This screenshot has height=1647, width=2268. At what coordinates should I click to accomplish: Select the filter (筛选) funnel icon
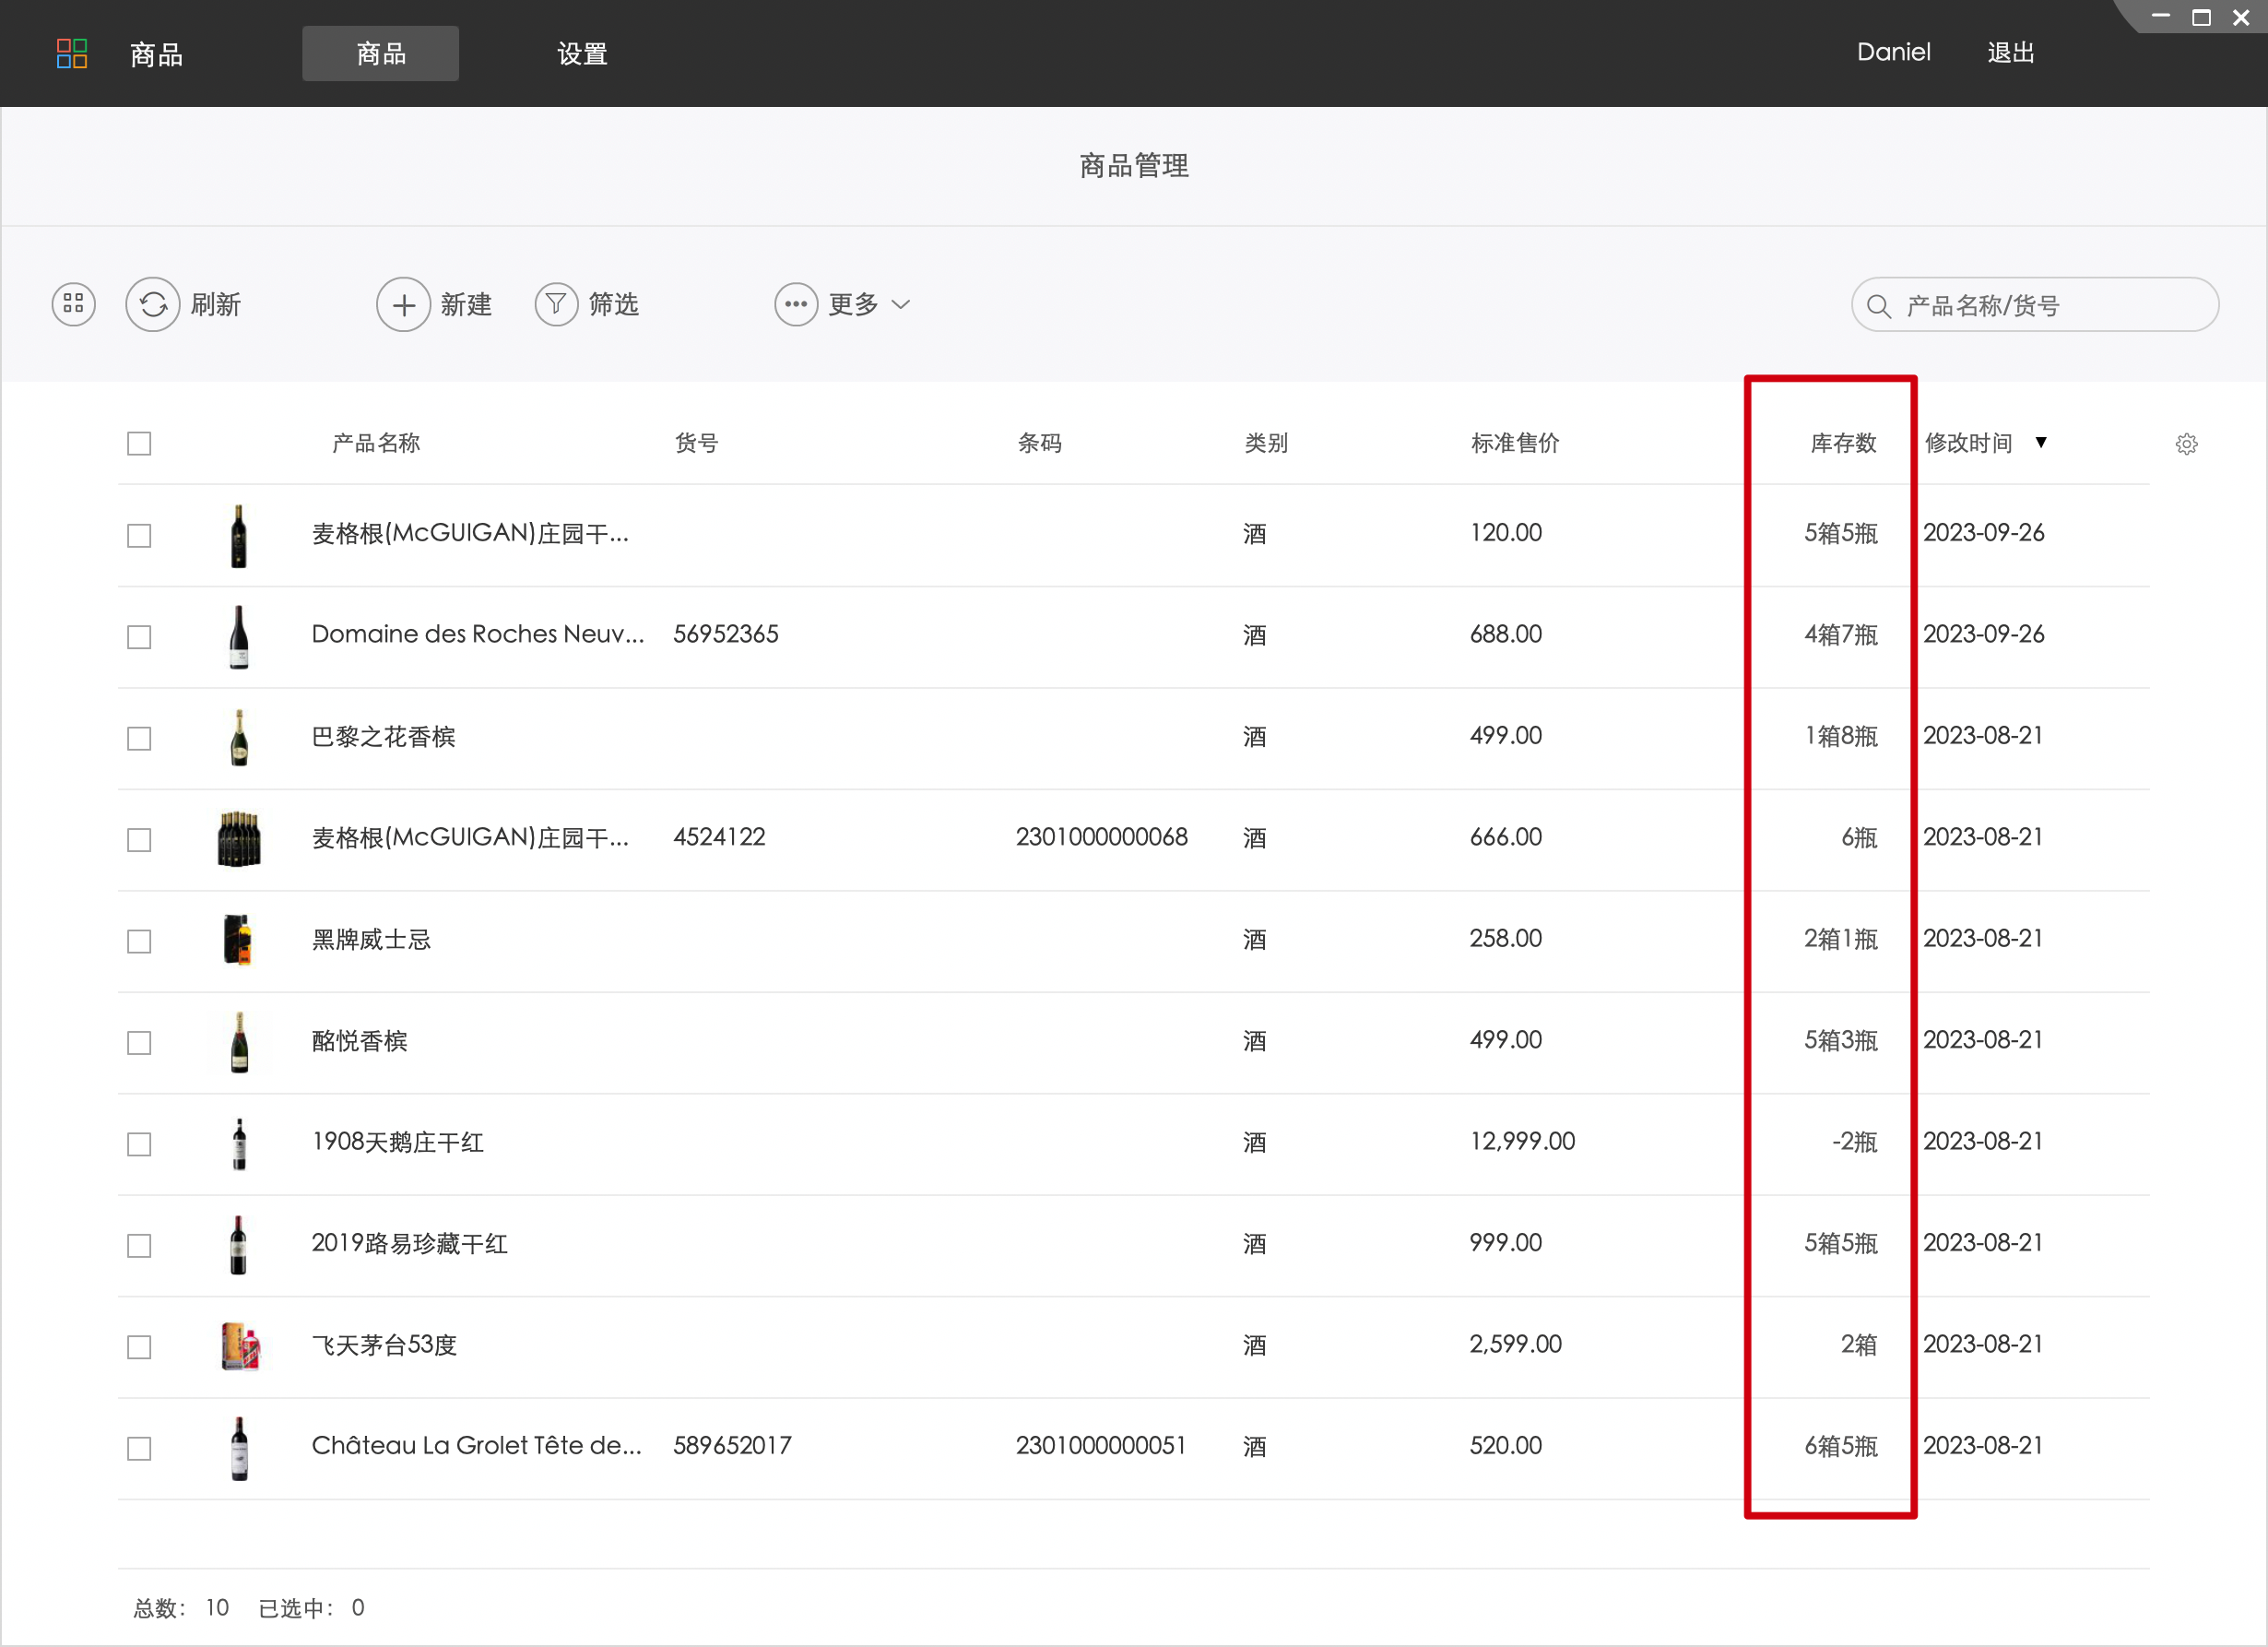[x=556, y=304]
